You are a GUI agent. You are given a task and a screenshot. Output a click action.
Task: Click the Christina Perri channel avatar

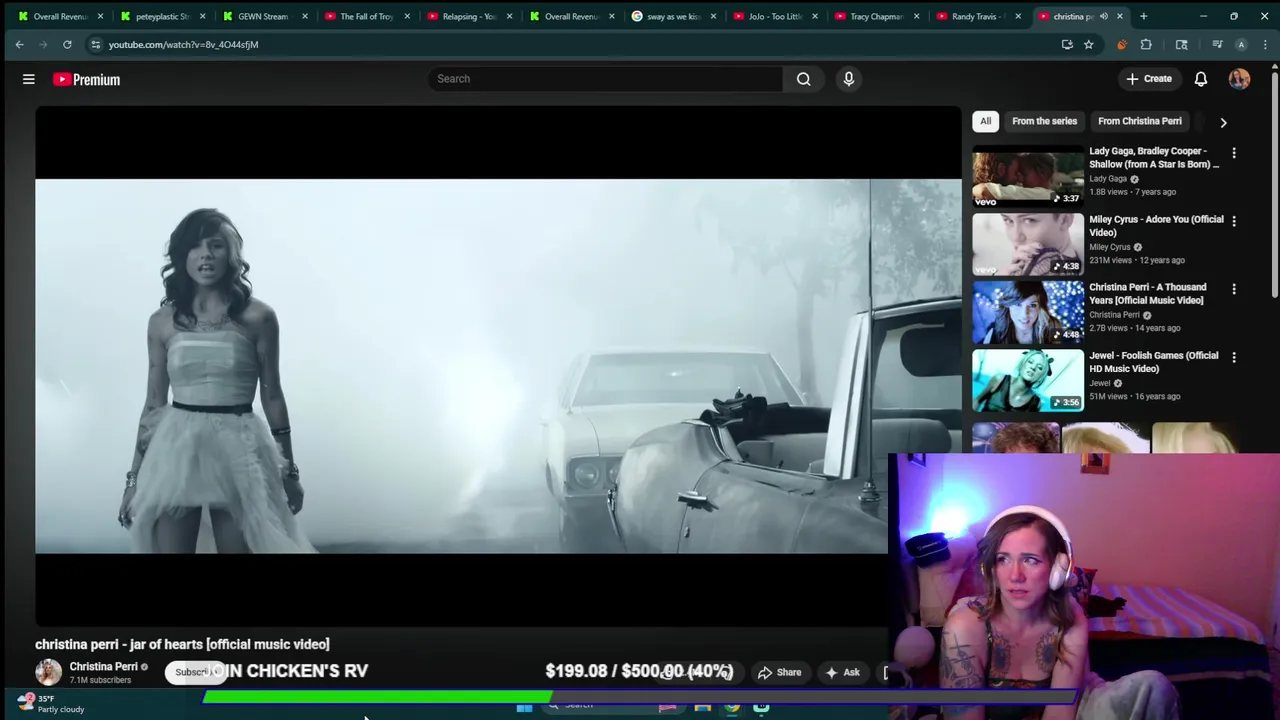48,672
